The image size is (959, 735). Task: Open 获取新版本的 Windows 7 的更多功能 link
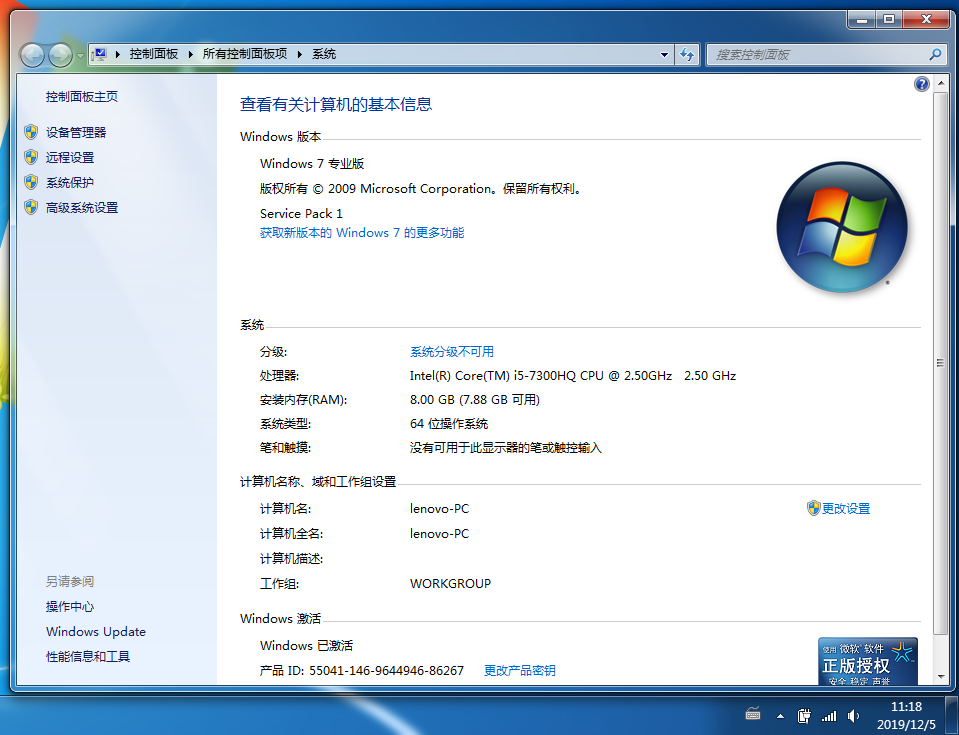point(361,233)
